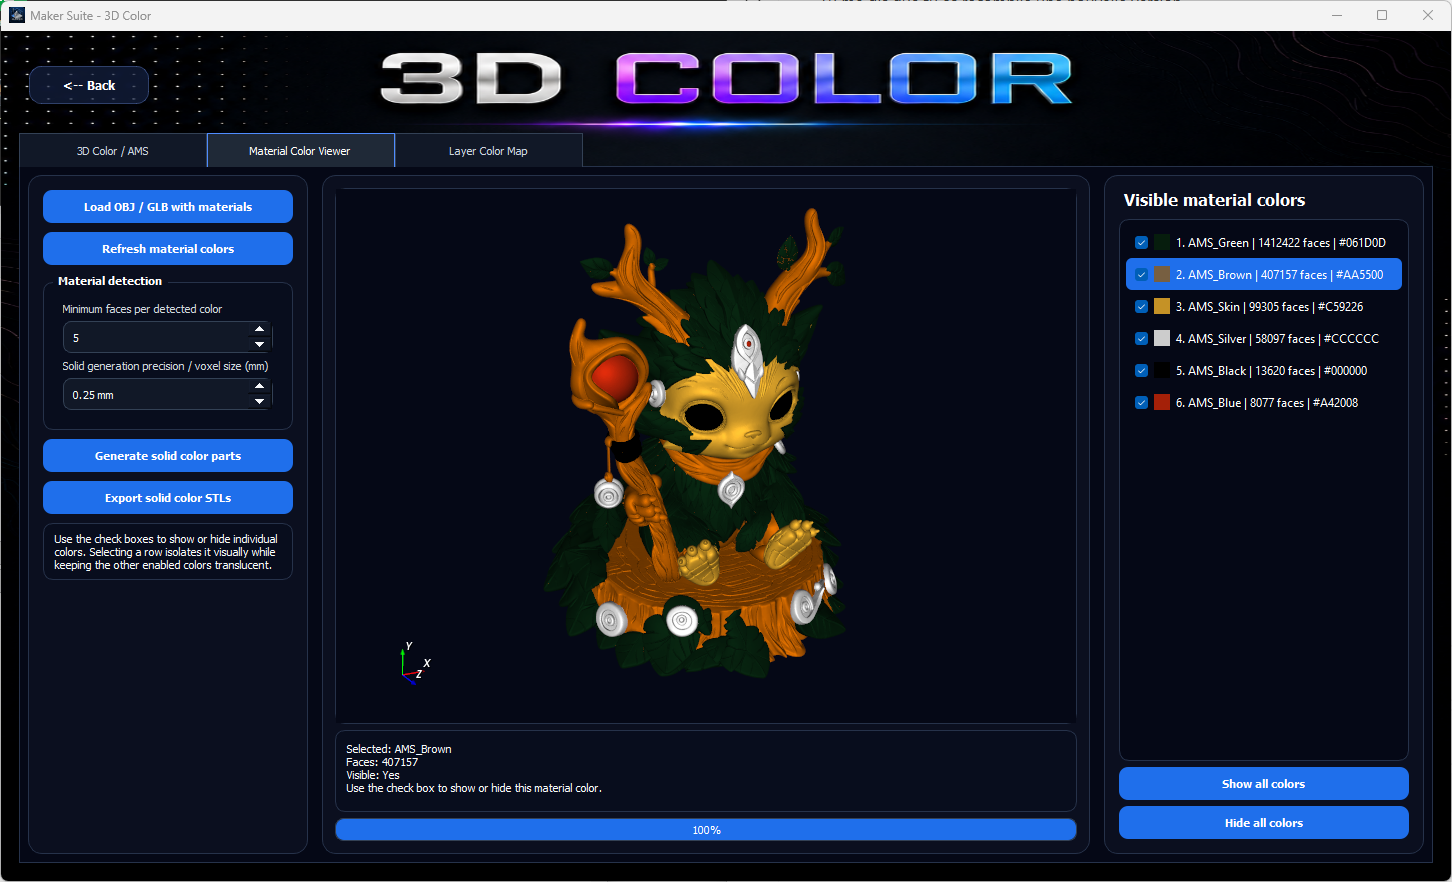
Task: Click Refresh material colors button
Action: (x=168, y=249)
